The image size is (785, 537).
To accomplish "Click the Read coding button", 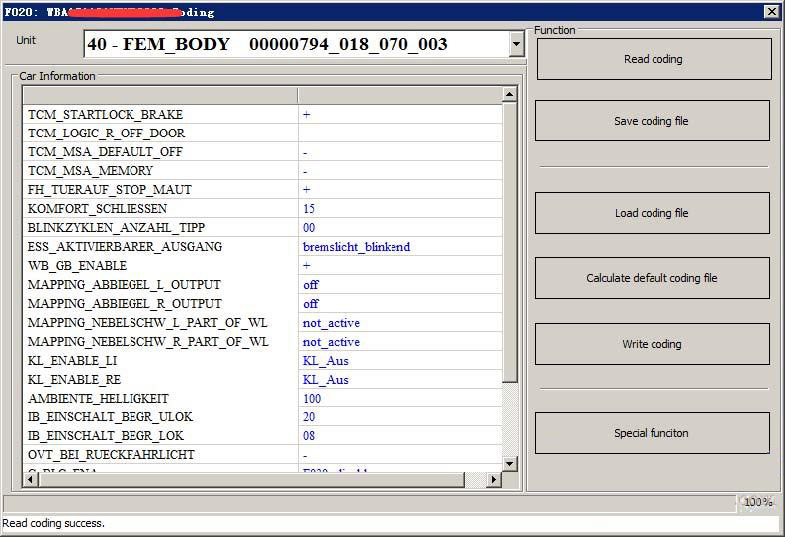I will coord(653,59).
